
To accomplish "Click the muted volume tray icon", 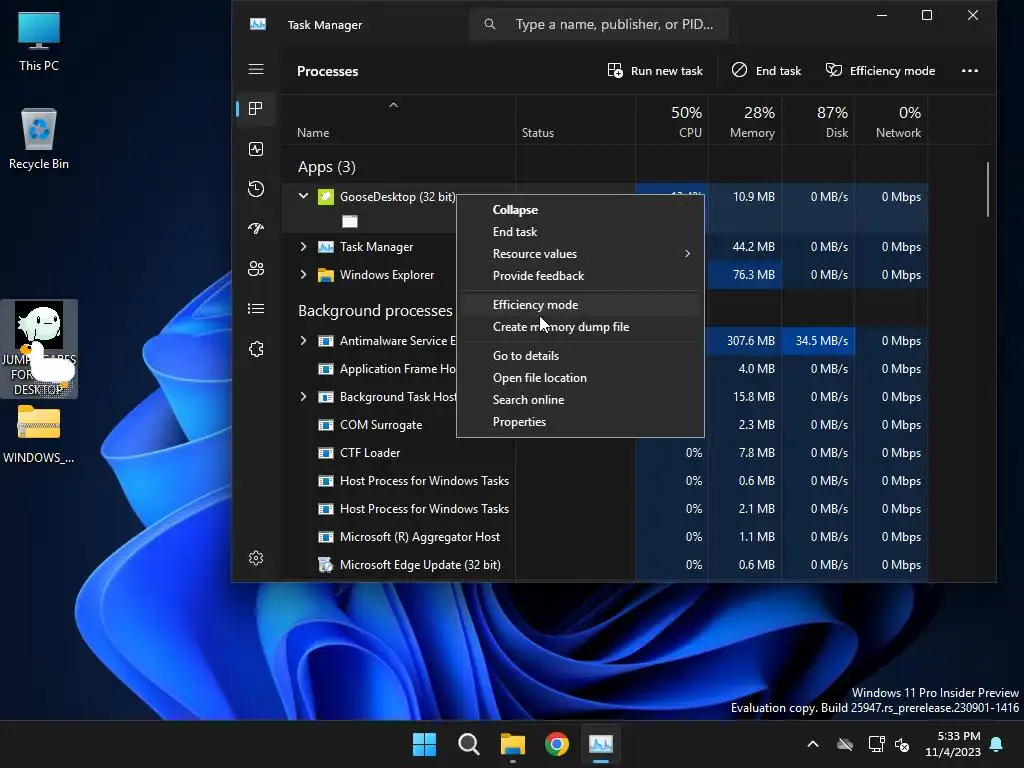I will pyautogui.click(x=903, y=744).
